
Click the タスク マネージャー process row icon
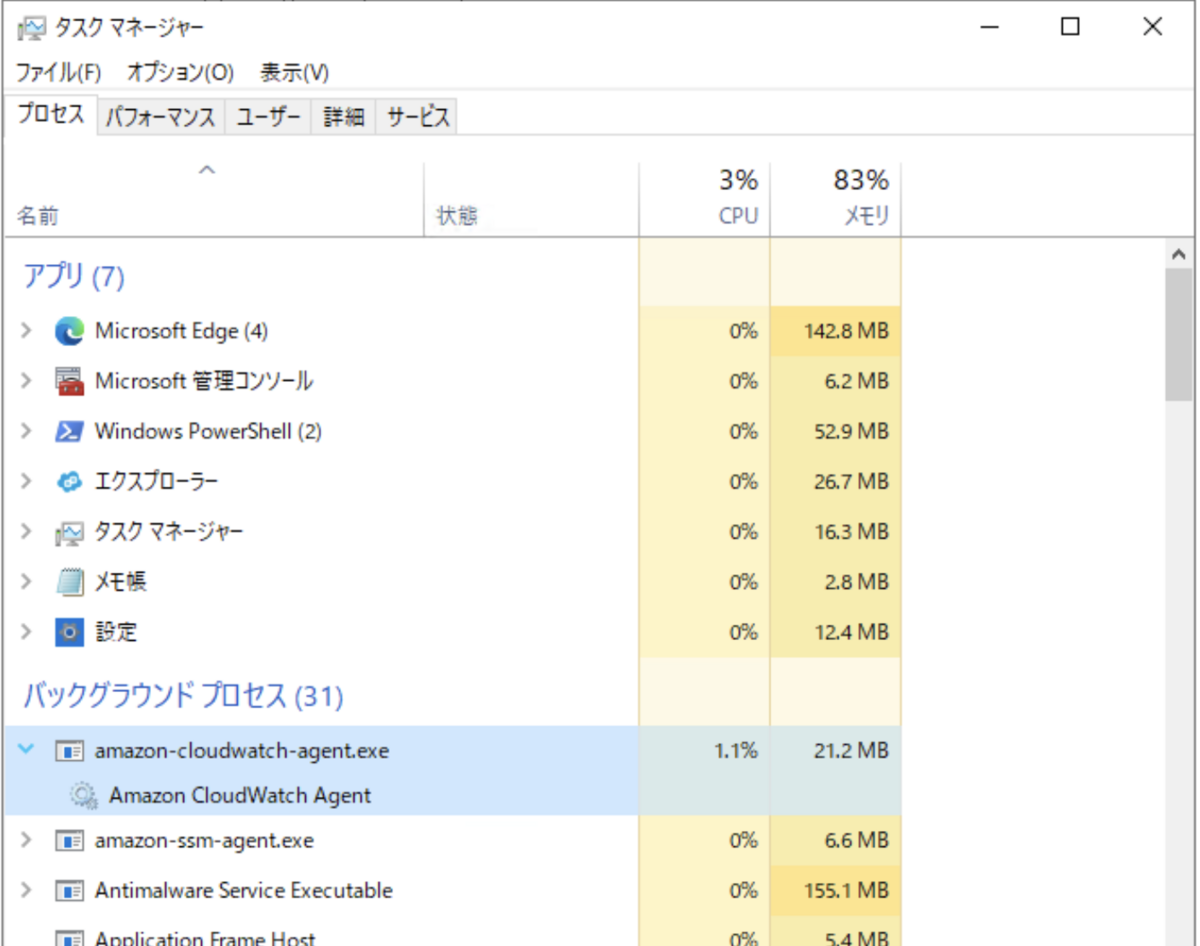click(69, 533)
